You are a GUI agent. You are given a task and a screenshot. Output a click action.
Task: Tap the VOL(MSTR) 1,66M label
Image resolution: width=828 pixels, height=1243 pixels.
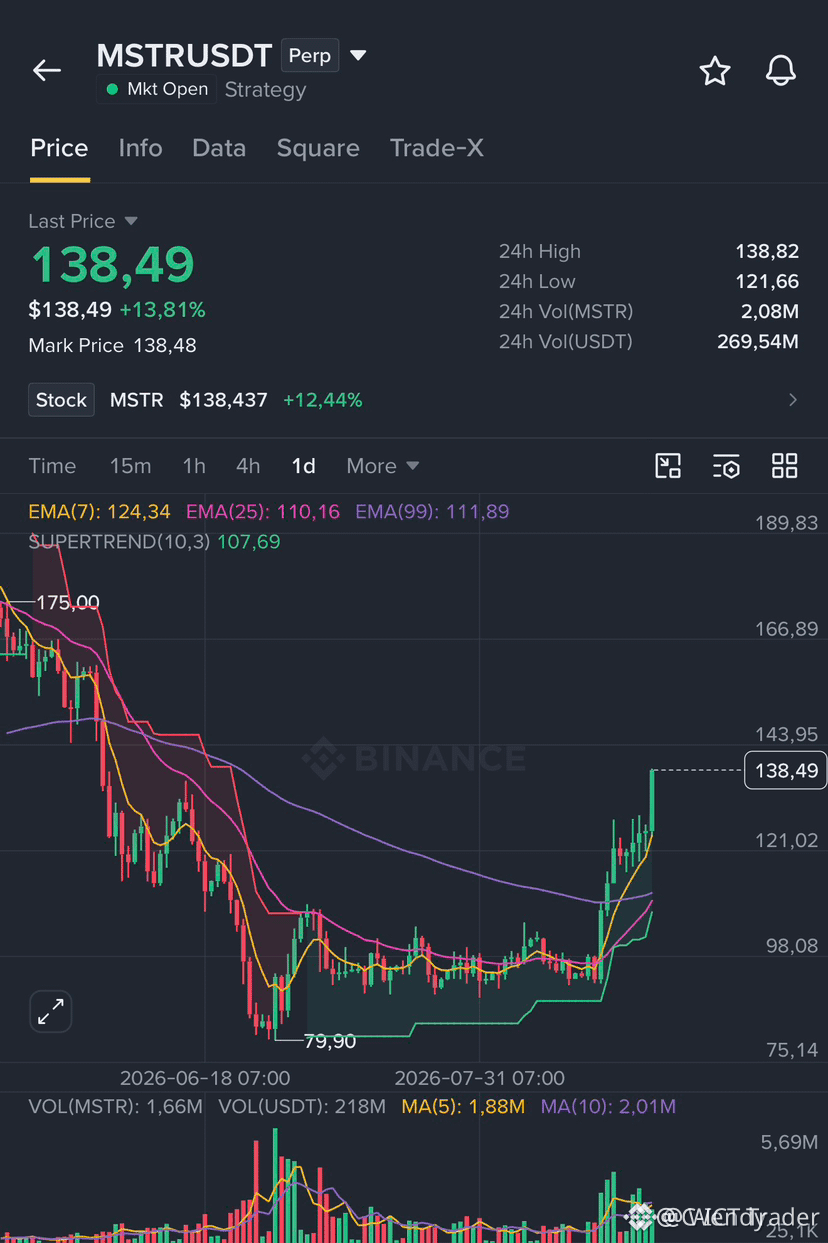point(117,1107)
